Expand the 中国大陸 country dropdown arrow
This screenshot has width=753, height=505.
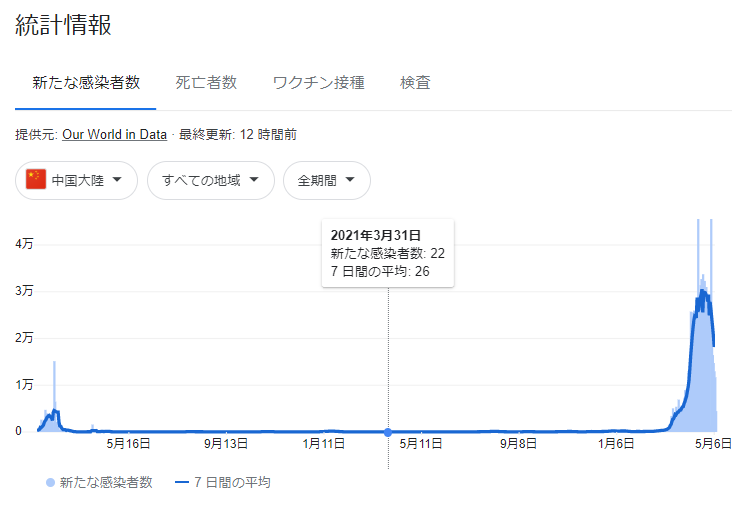pos(117,180)
